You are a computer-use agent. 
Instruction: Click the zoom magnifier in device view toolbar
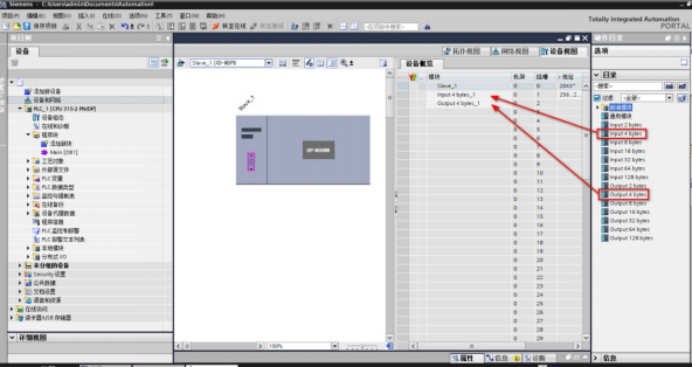tap(343, 64)
